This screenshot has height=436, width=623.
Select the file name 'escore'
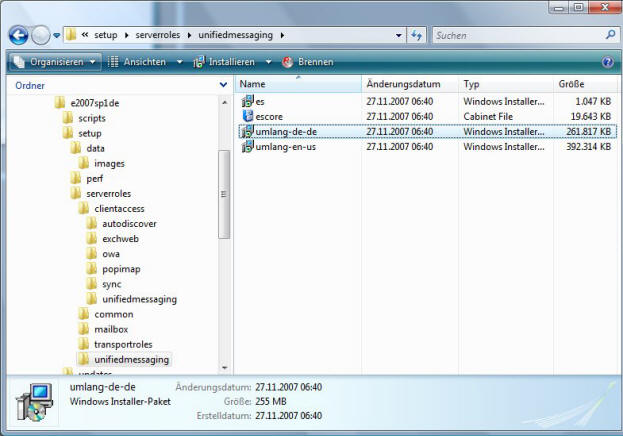(269, 117)
